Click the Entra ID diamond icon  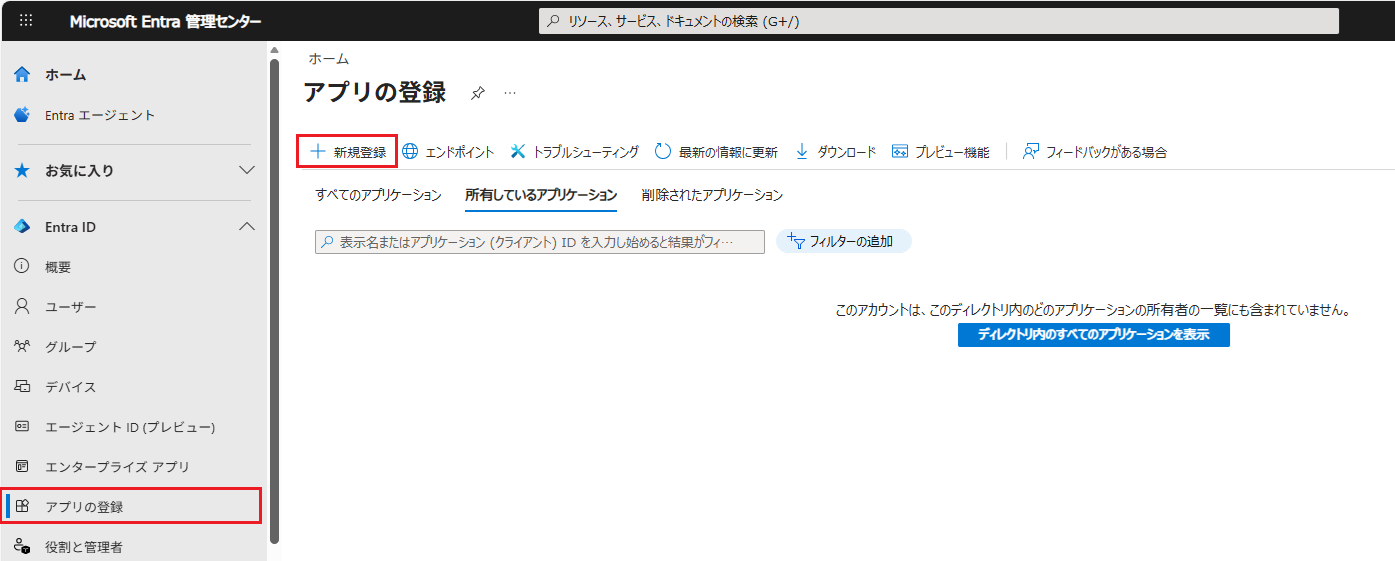click(x=22, y=227)
